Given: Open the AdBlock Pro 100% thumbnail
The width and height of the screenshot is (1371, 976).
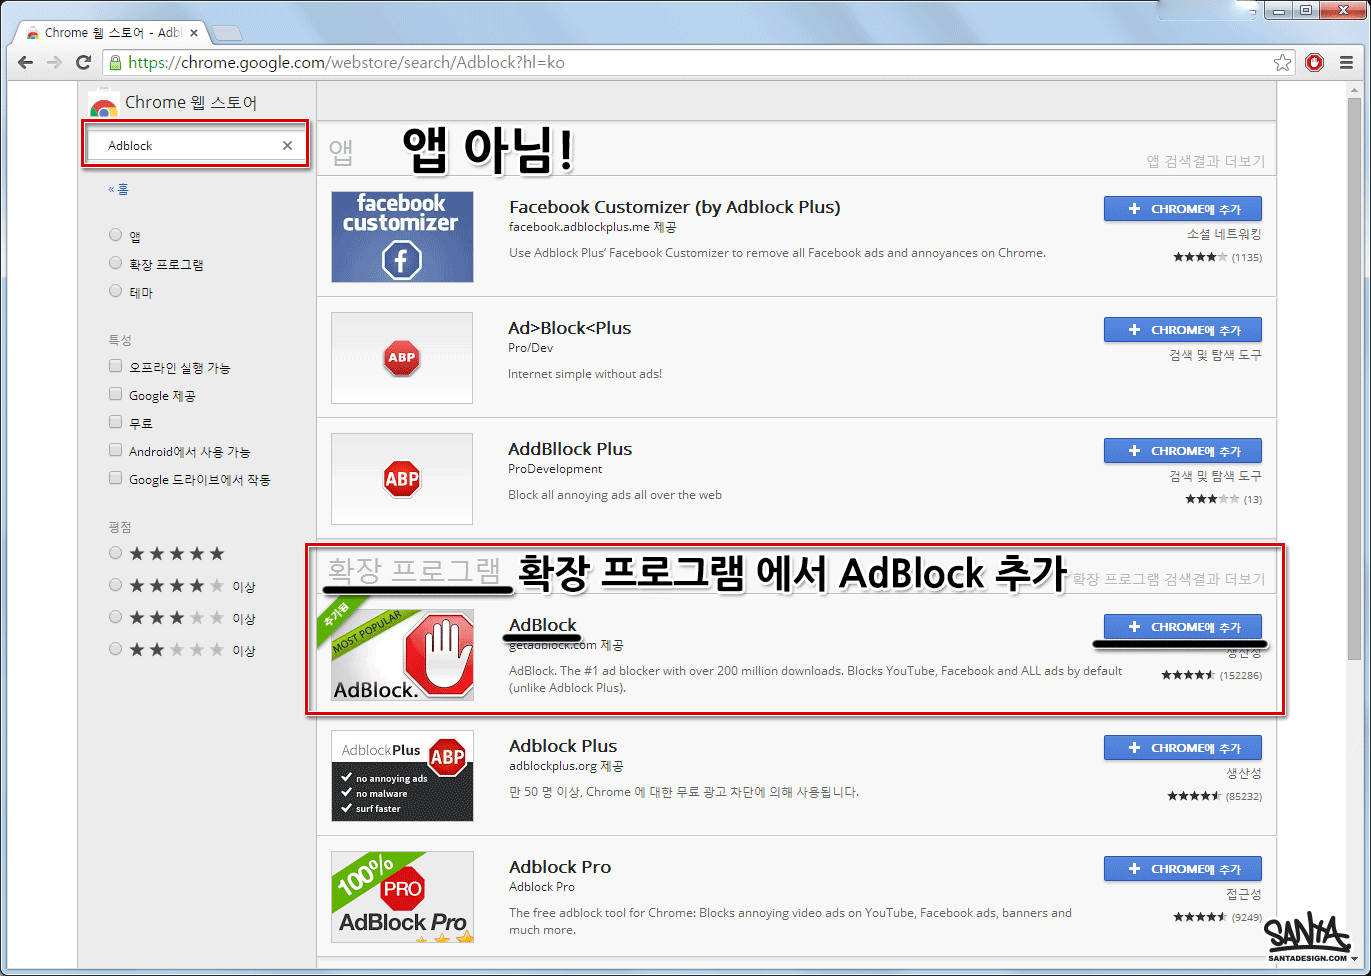Looking at the screenshot, I should [x=402, y=897].
